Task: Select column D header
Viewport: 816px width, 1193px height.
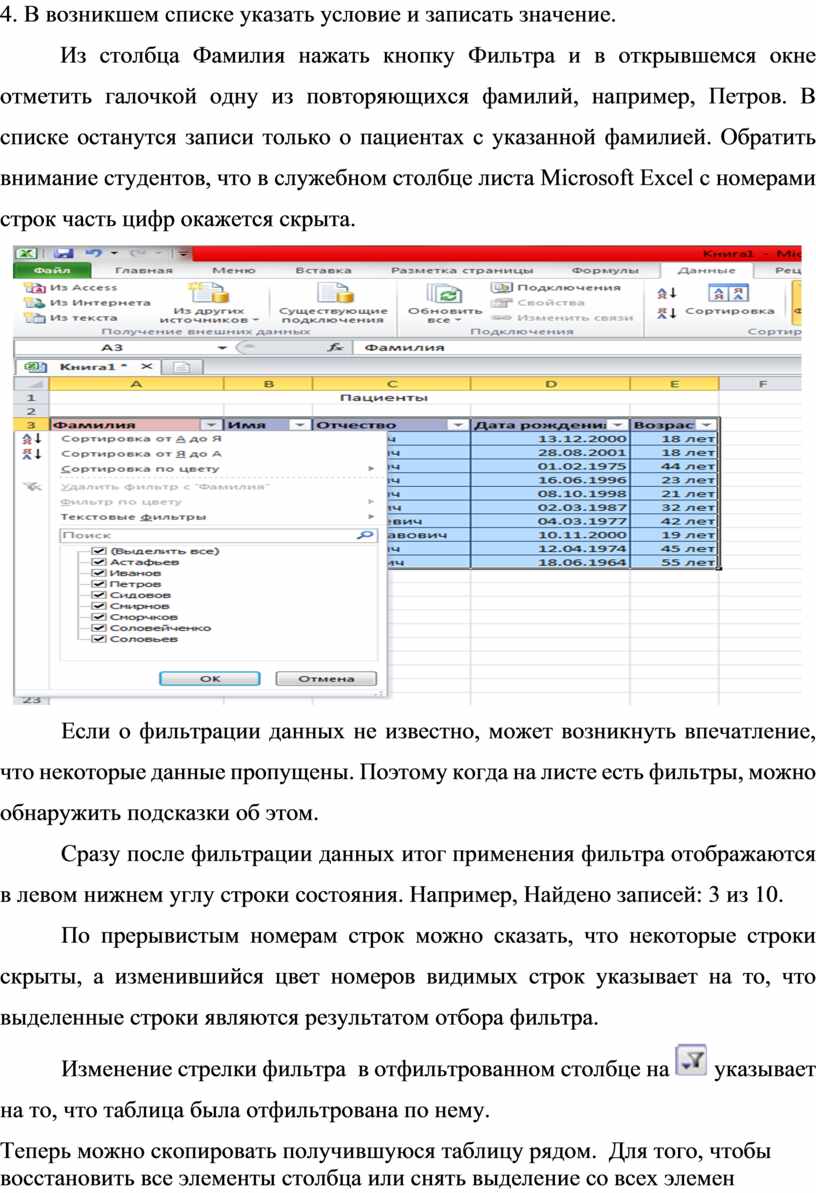Action: (550, 384)
